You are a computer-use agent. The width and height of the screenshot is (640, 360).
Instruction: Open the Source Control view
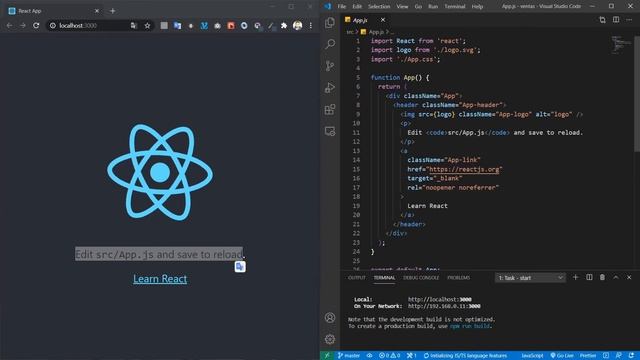pos(330,66)
